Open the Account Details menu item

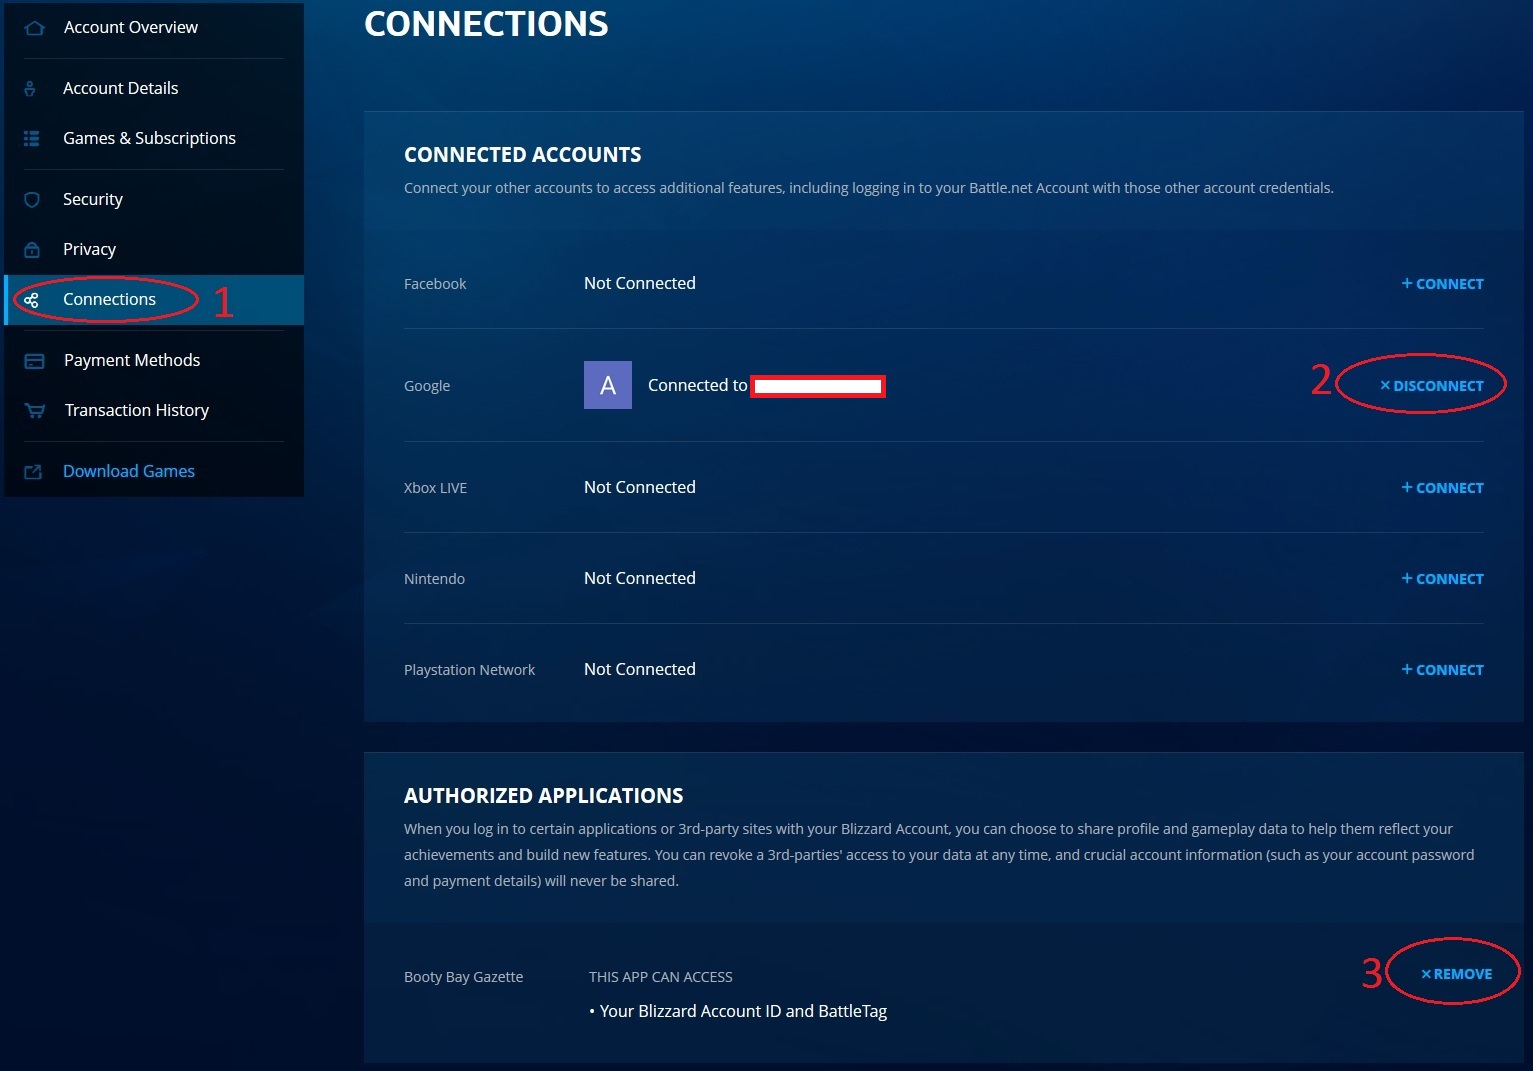[x=120, y=88]
